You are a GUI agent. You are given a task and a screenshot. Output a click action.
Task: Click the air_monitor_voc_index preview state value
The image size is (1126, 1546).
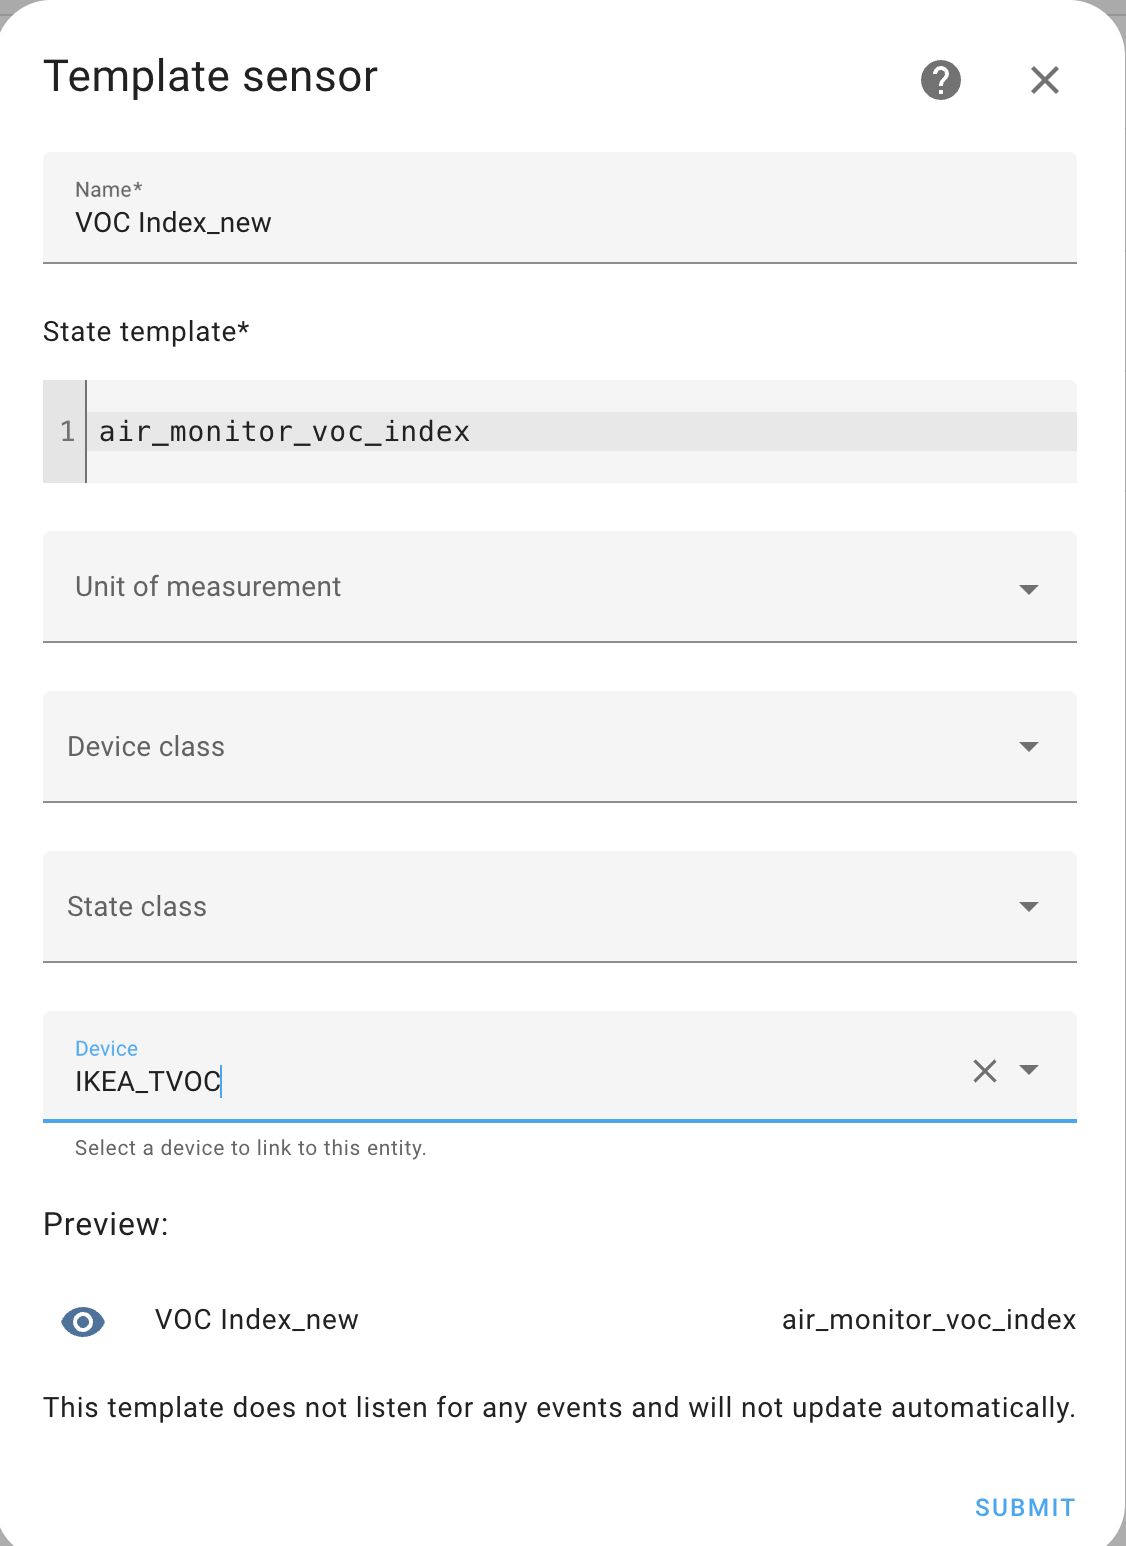coord(928,1320)
